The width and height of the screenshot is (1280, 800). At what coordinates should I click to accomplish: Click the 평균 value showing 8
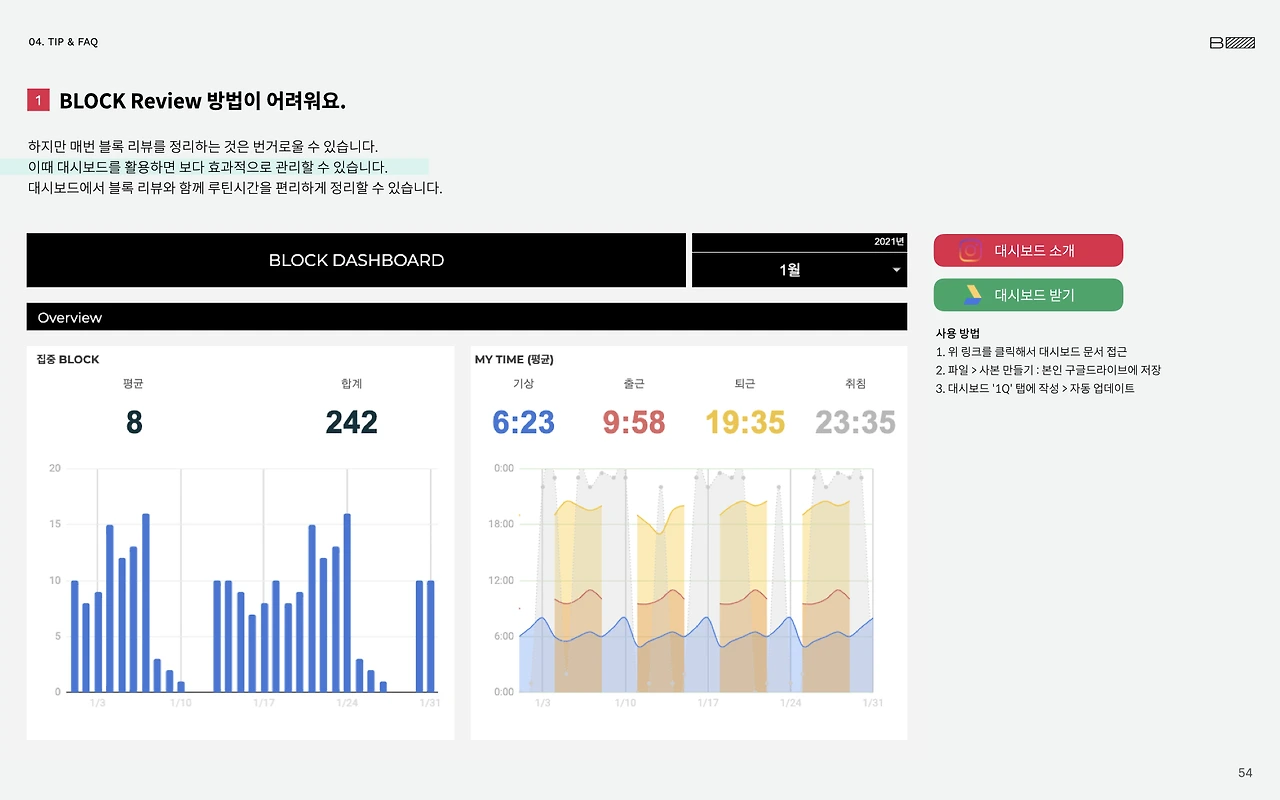click(x=133, y=420)
